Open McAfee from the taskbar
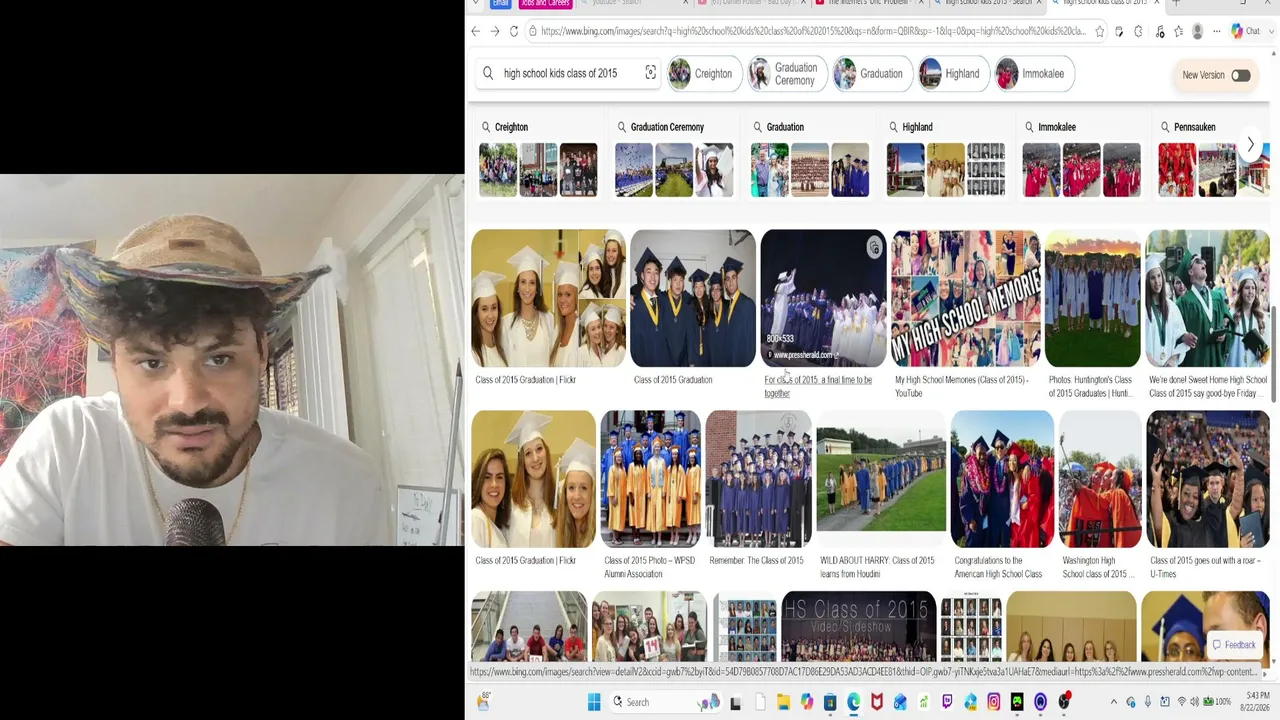The width and height of the screenshot is (1280, 720). point(877,702)
